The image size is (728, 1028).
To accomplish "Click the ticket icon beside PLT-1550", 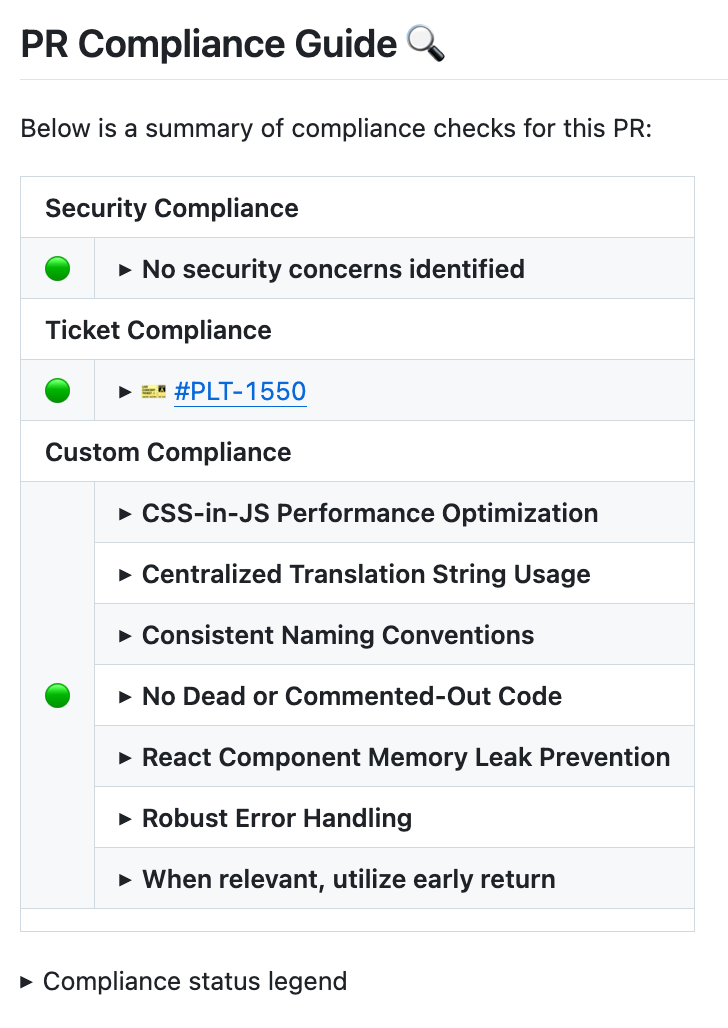I will click(154, 391).
